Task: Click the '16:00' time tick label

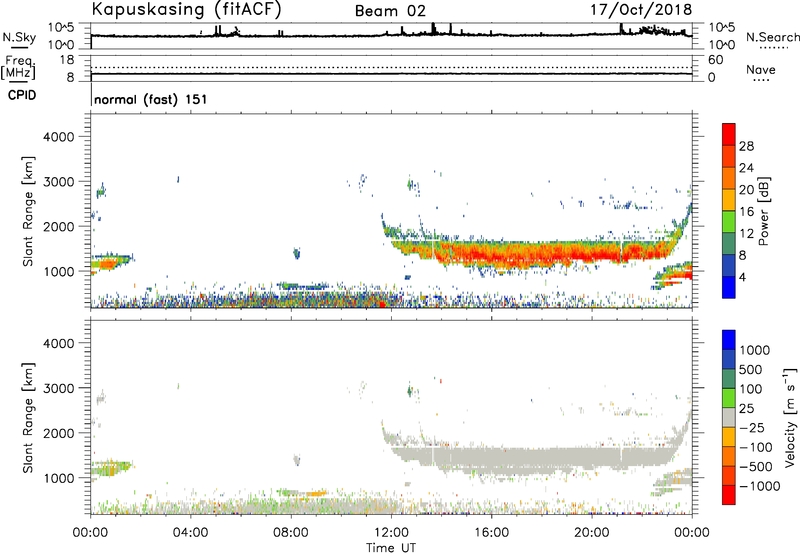Action: (x=491, y=533)
